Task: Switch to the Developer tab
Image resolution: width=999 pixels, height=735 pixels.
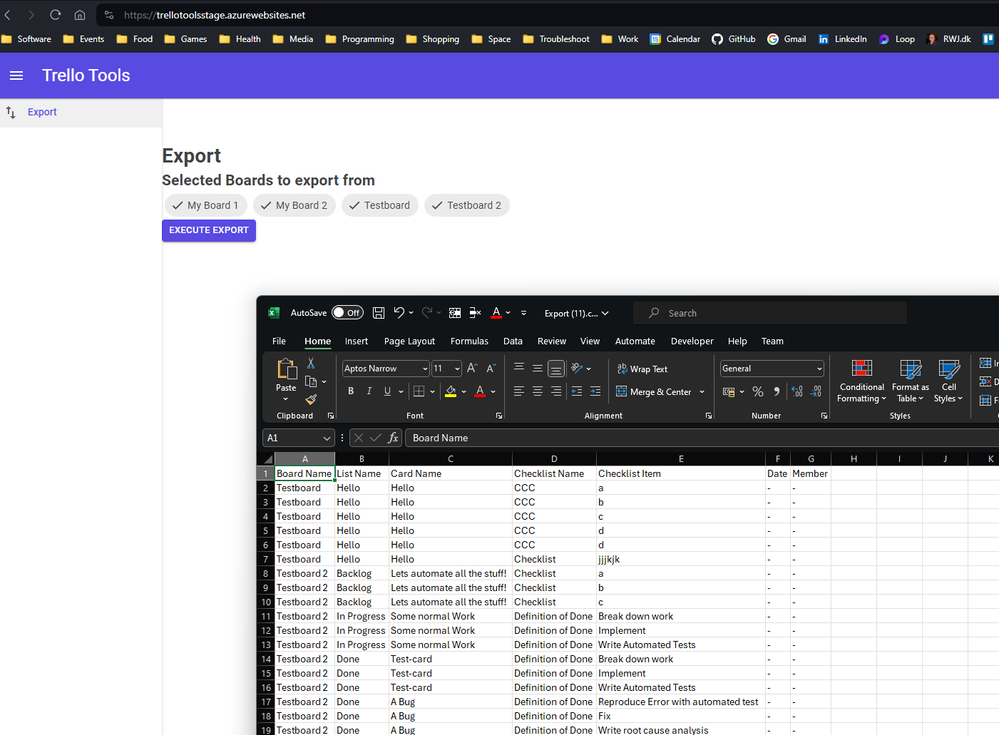Action: coord(692,341)
